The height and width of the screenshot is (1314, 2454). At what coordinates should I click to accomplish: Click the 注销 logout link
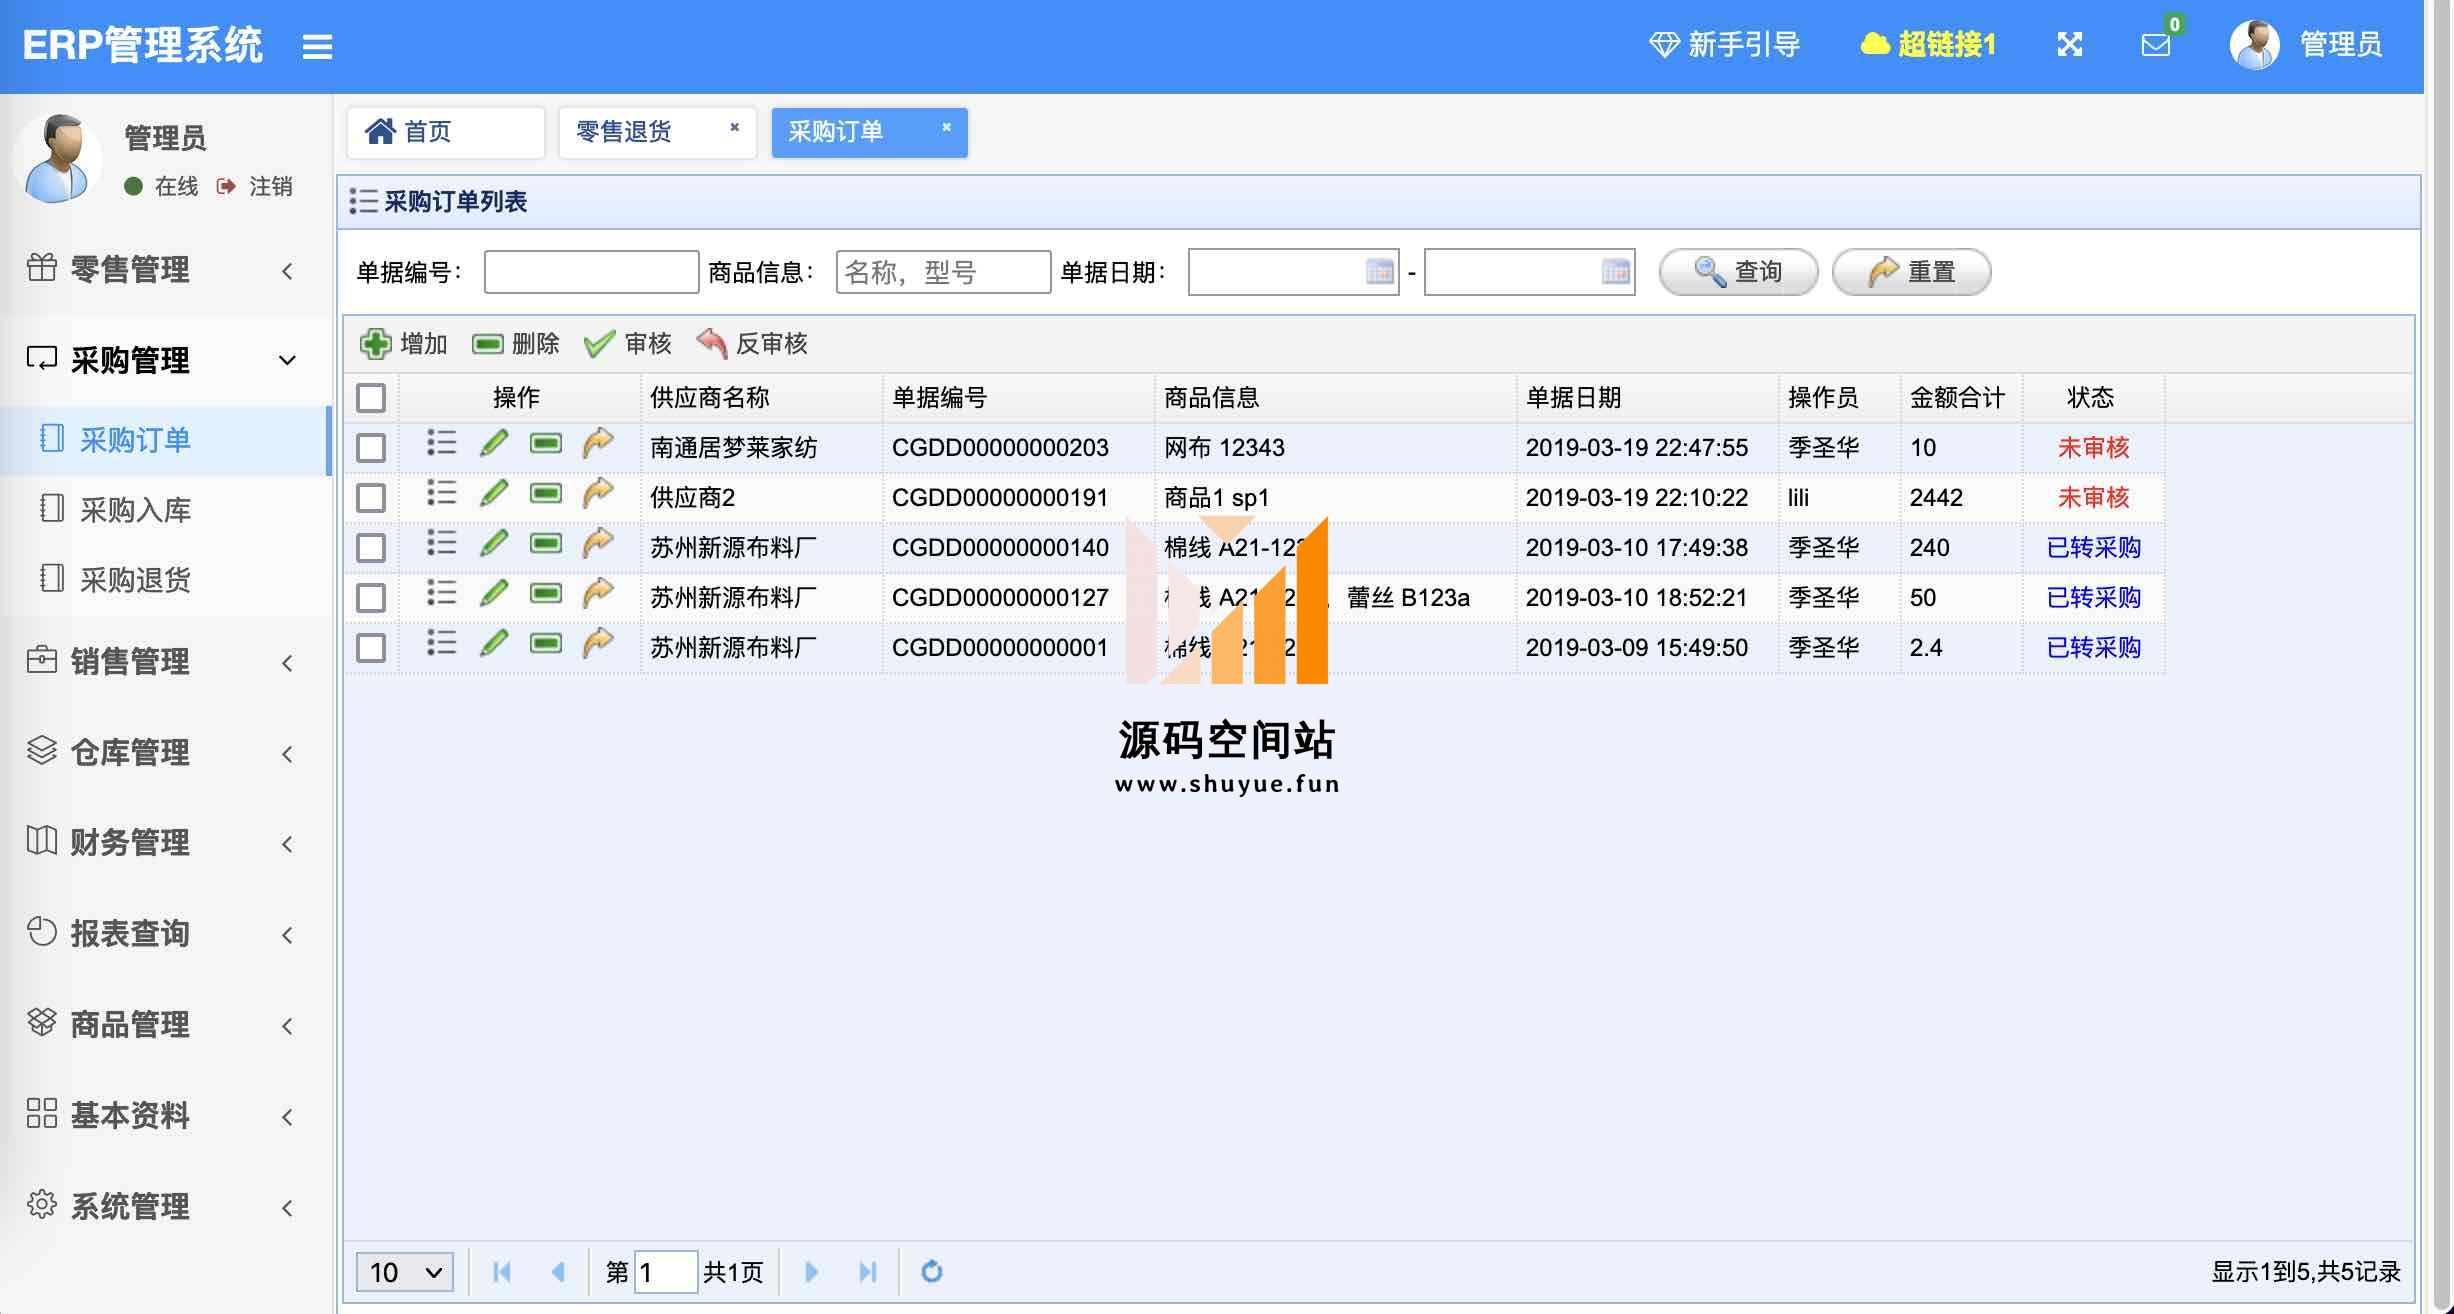(x=255, y=186)
